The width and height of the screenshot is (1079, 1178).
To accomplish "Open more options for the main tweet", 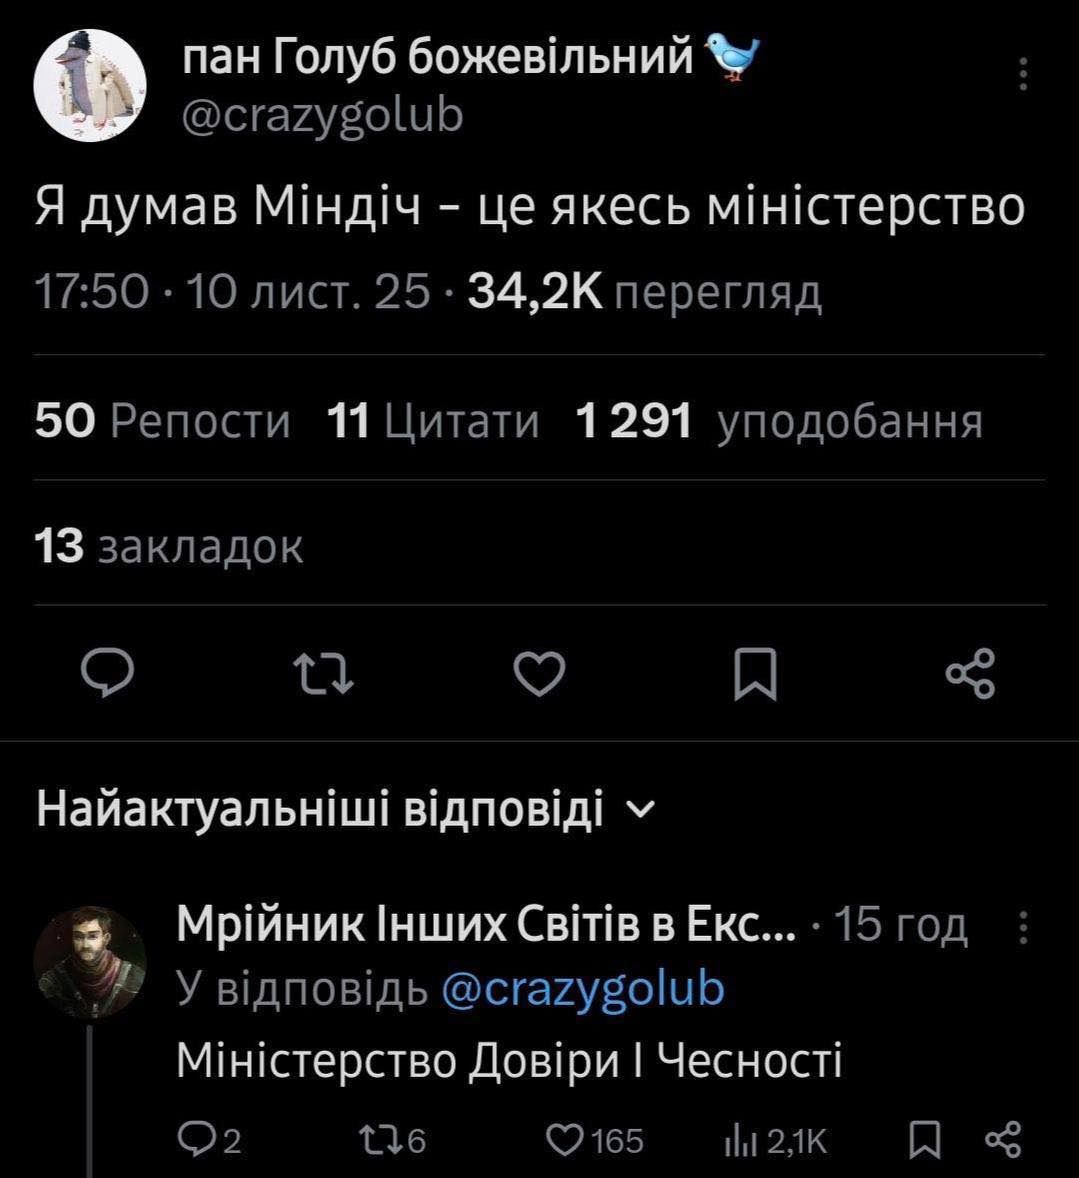I will pos(1022,75).
